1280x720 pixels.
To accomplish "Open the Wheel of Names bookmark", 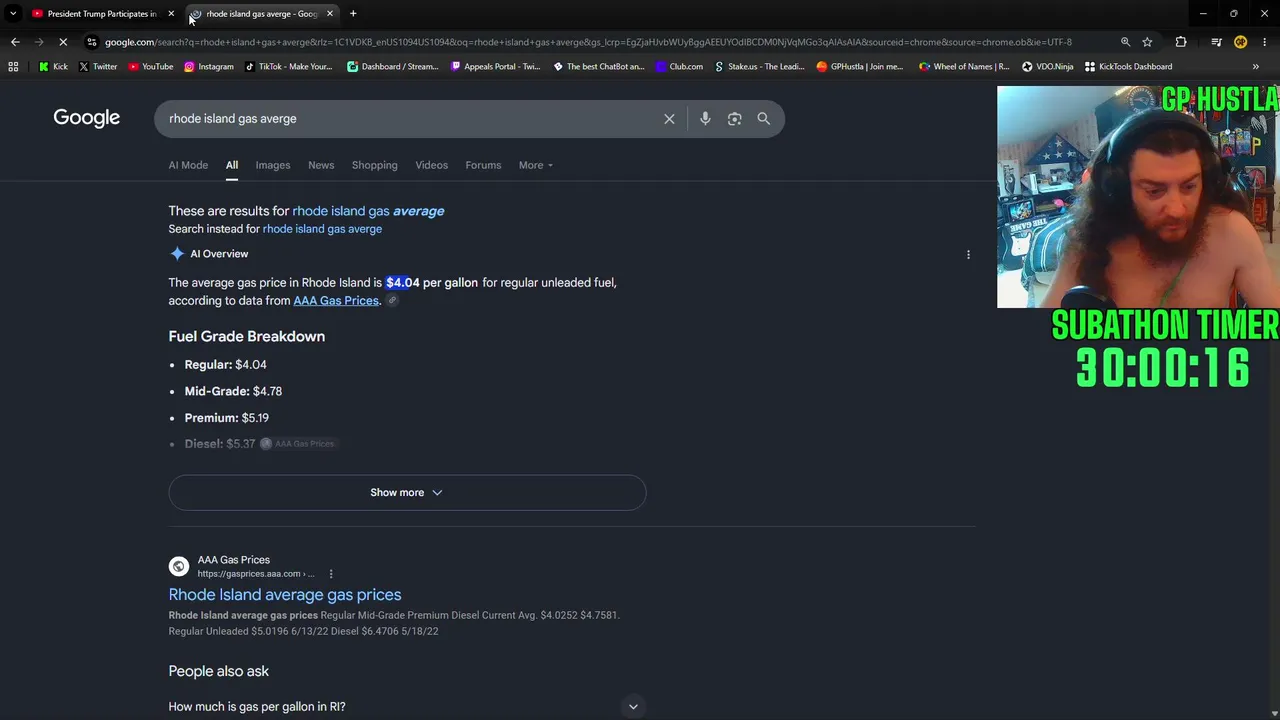I will pyautogui.click(x=964, y=67).
